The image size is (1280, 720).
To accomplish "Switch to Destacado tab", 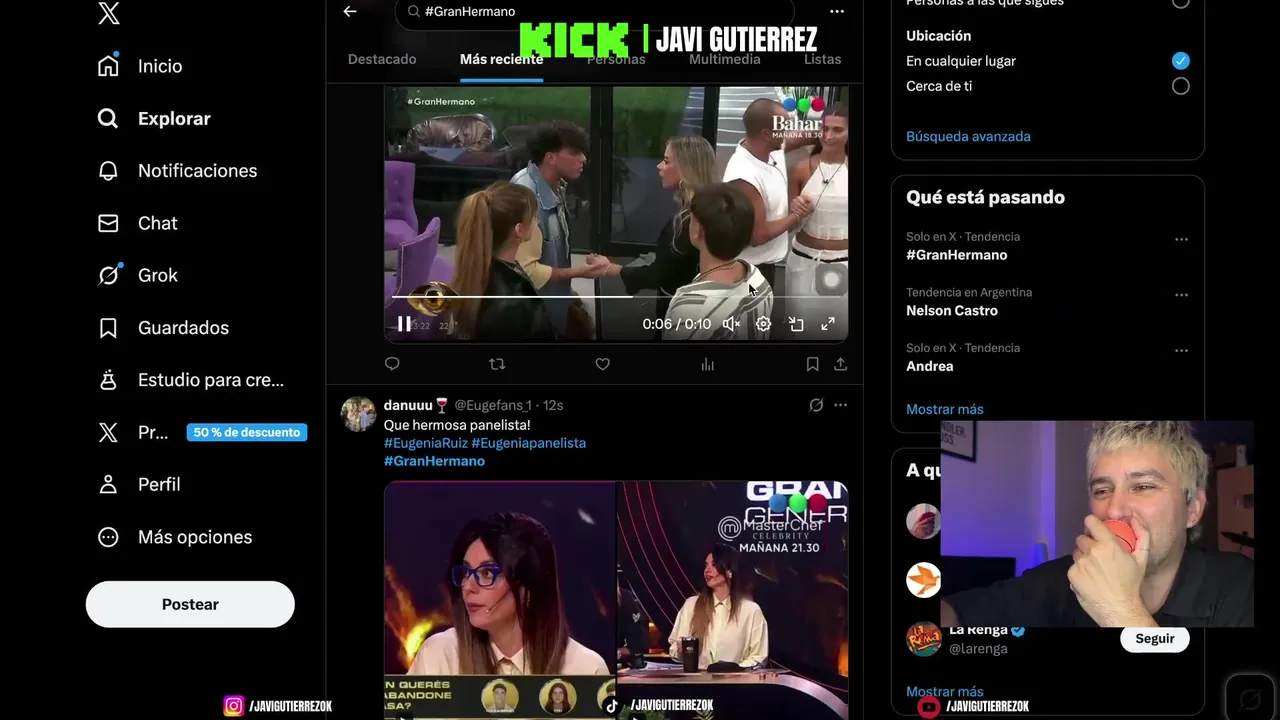I will [382, 59].
